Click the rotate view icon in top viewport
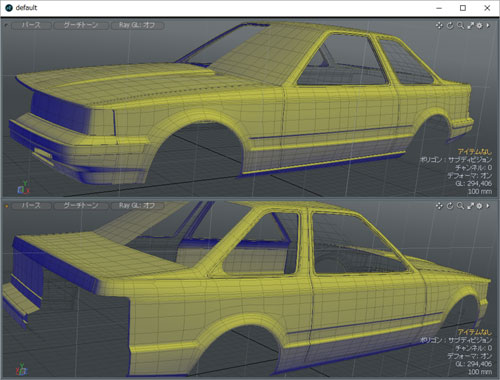The width and height of the screenshot is (500, 380). pyautogui.click(x=450, y=25)
